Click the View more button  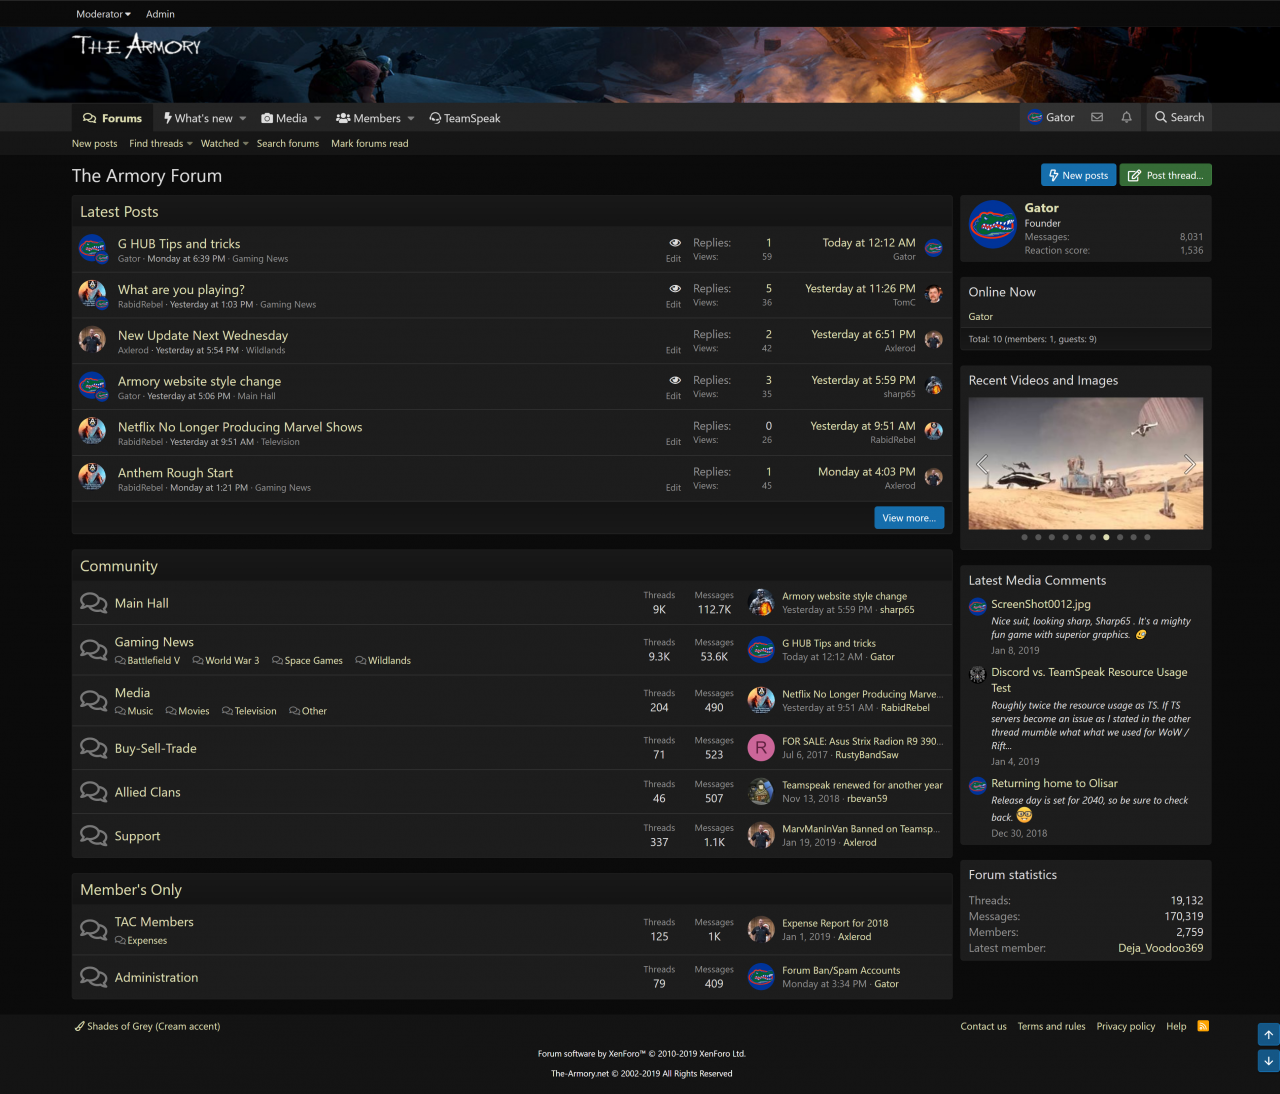click(908, 518)
